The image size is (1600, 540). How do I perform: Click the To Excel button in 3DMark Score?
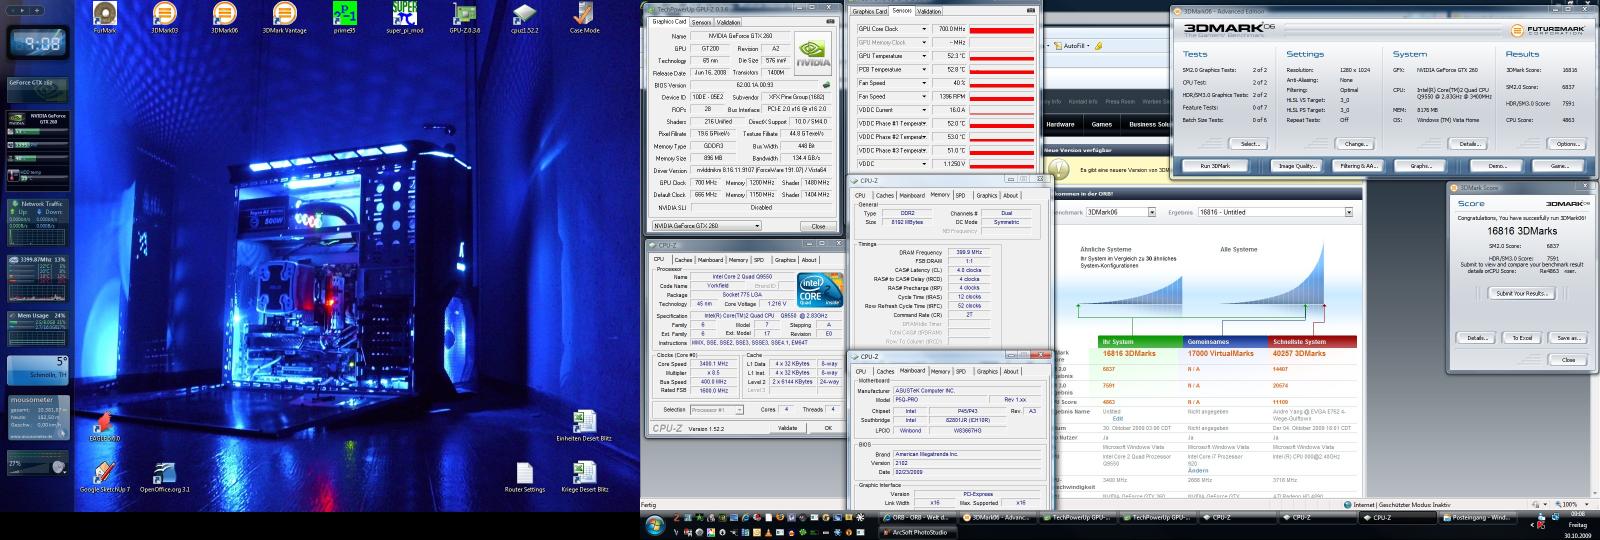coord(1521,338)
